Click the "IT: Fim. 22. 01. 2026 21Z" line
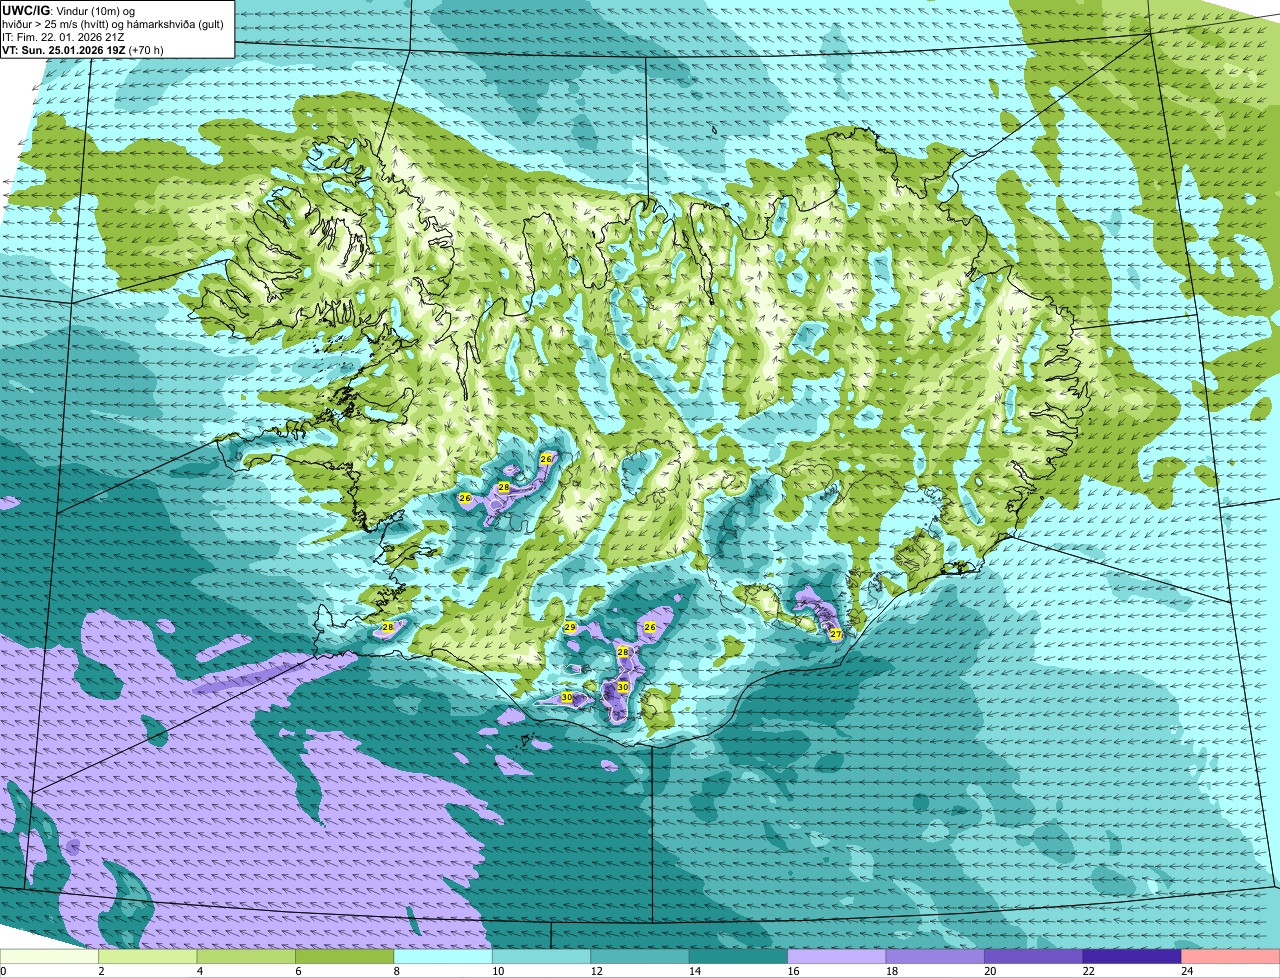The height and width of the screenshot is (978, 1280). [x=64, y=37]
